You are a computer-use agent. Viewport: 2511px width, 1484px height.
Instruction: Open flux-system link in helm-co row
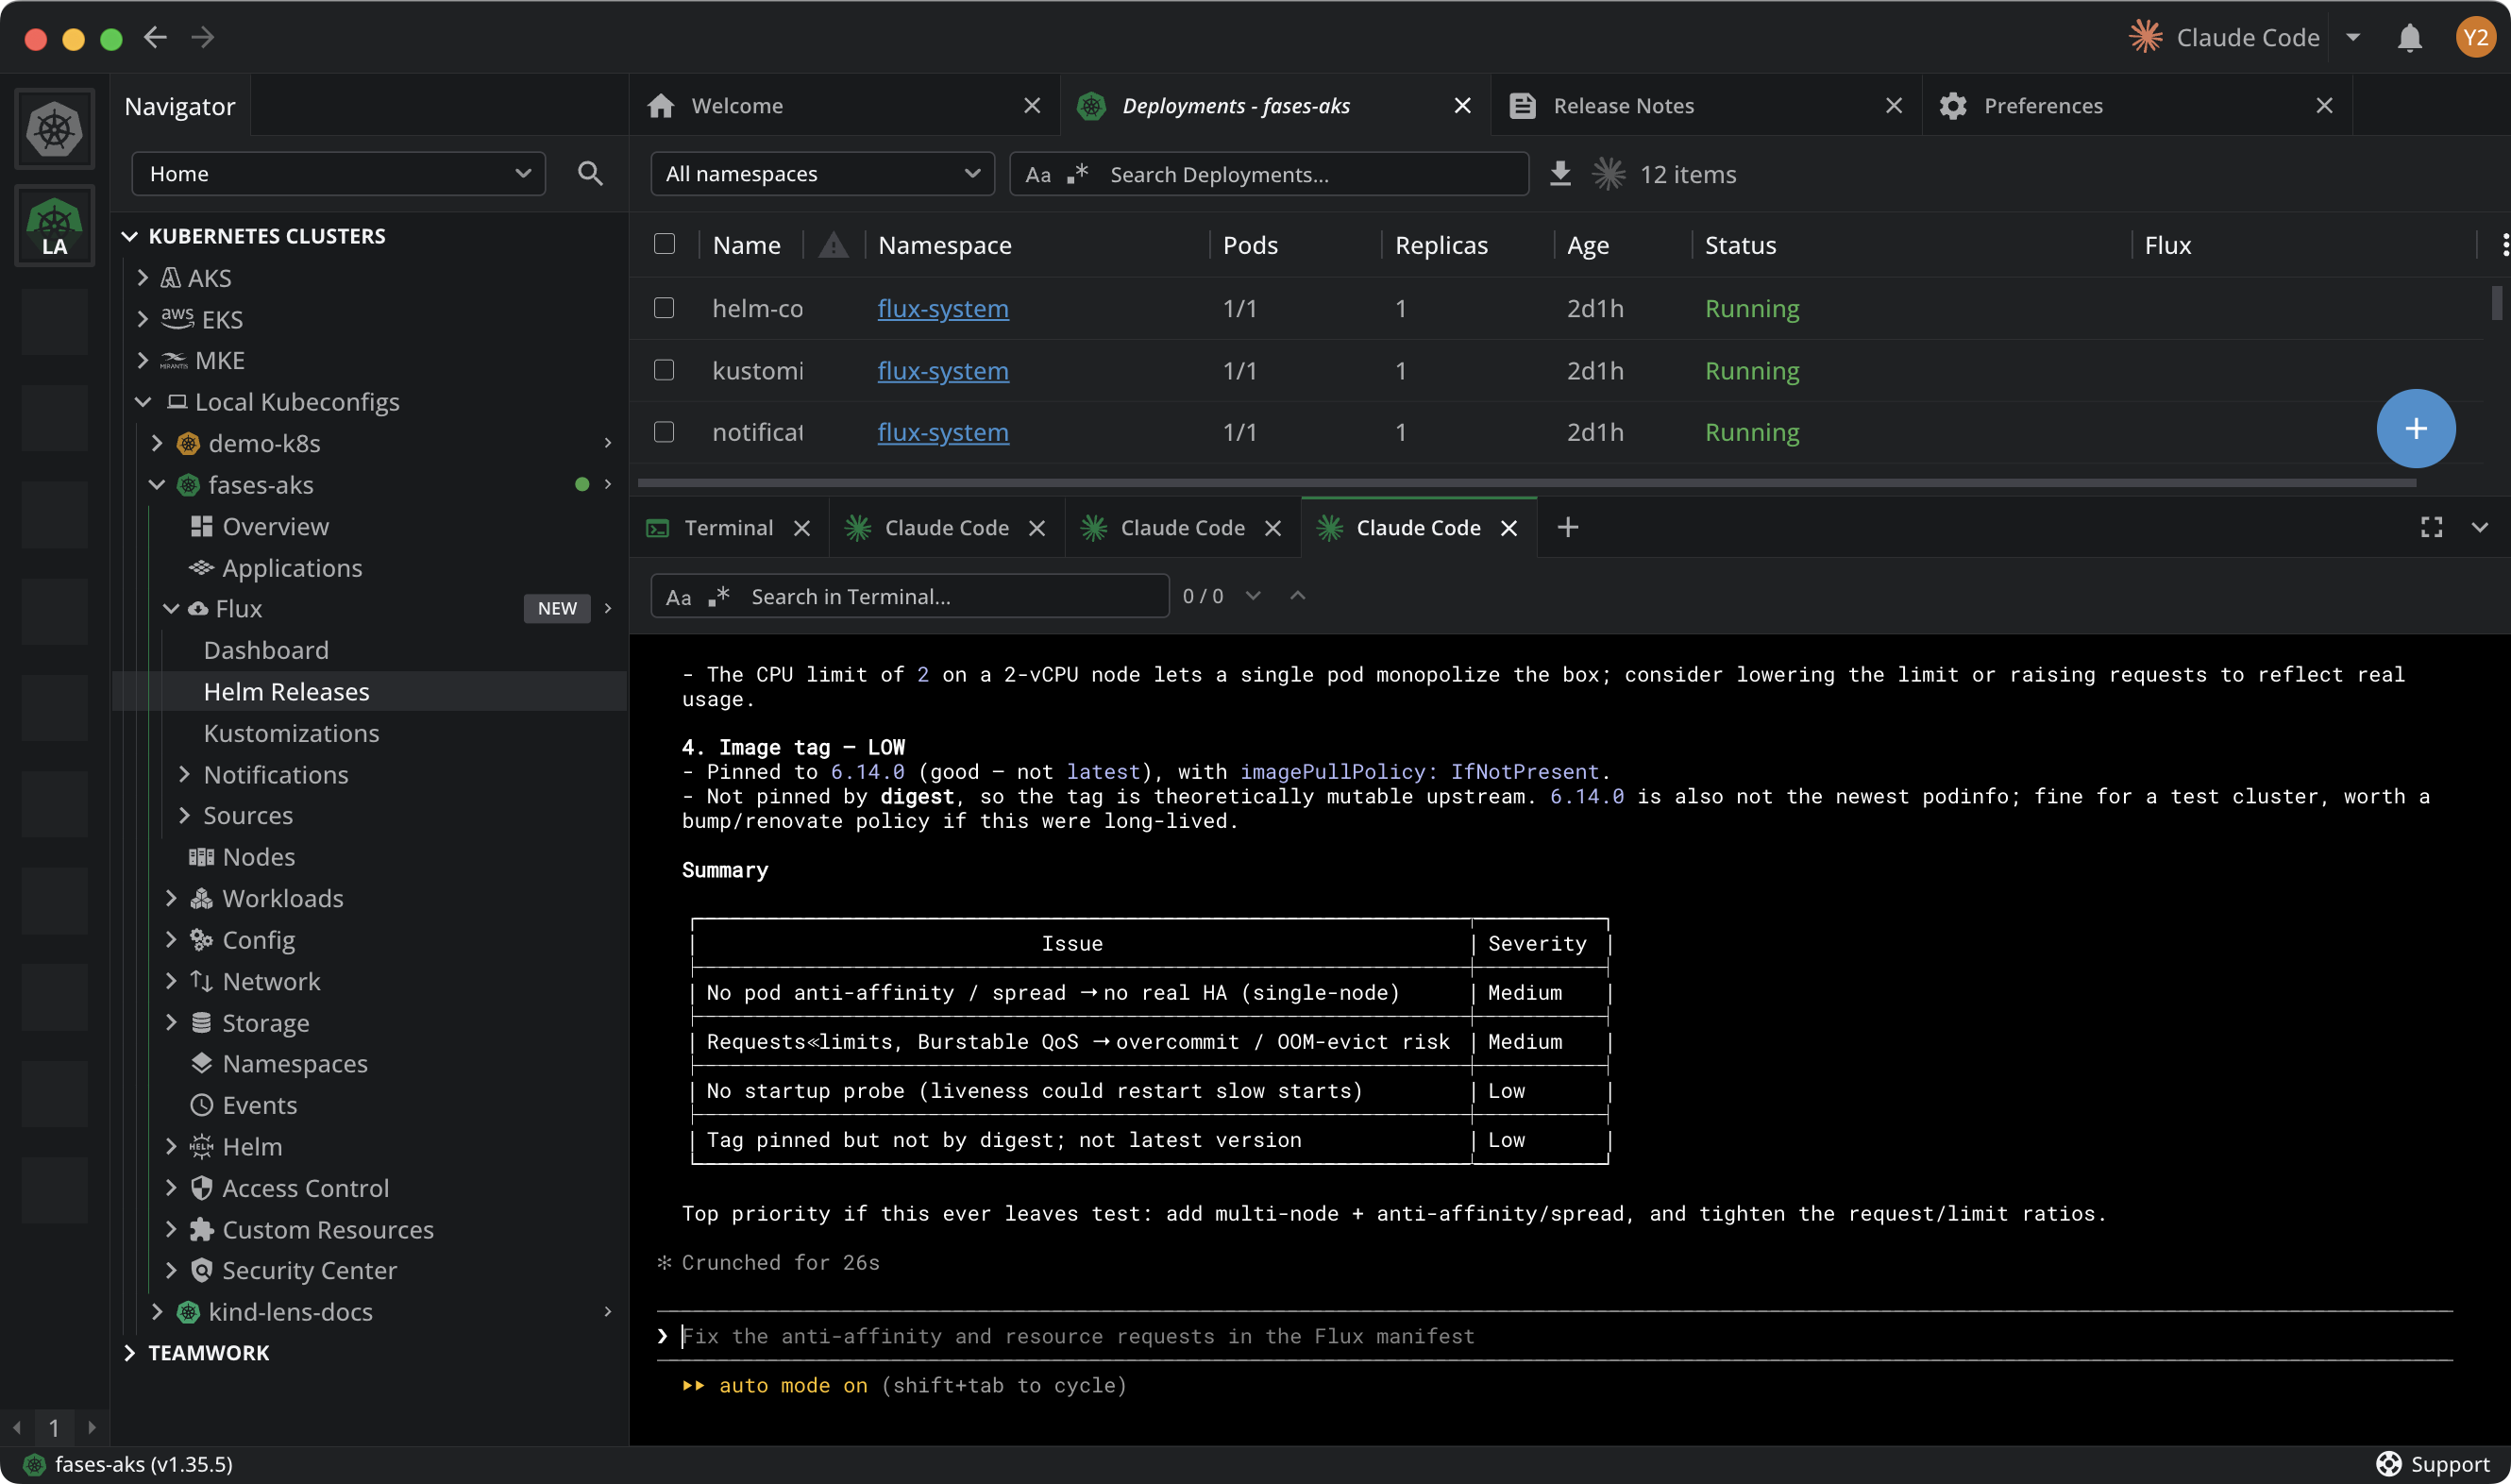tap(943, 309)
